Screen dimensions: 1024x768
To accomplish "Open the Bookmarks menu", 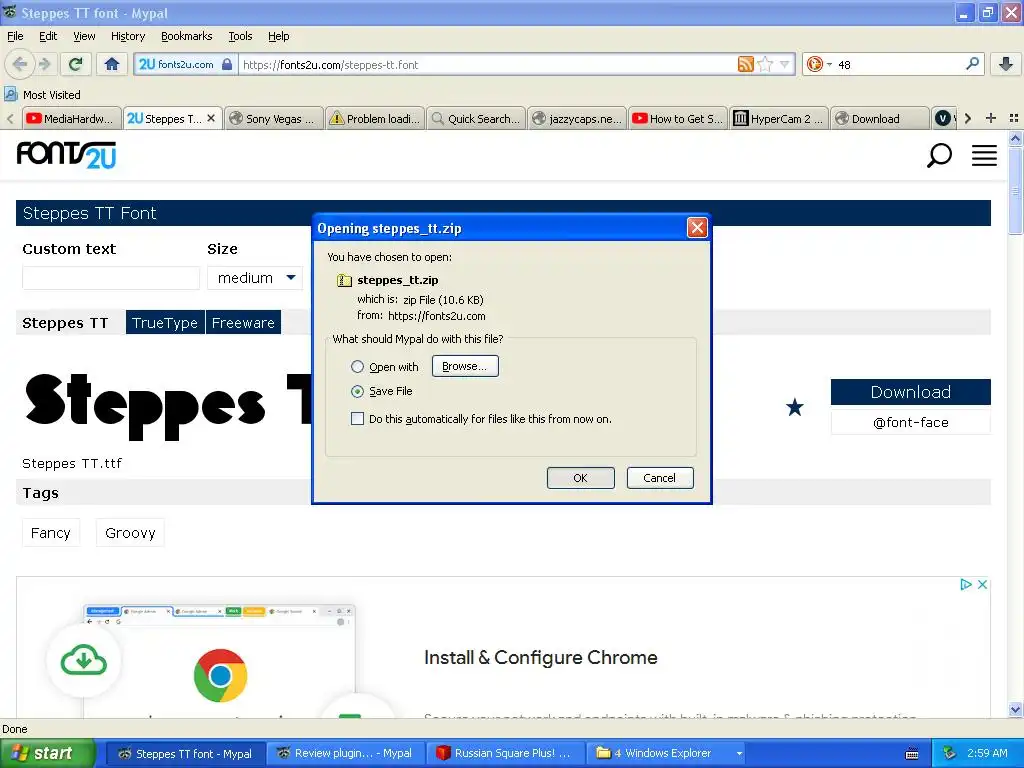I will pyautogui.click(x=187, y=36).
